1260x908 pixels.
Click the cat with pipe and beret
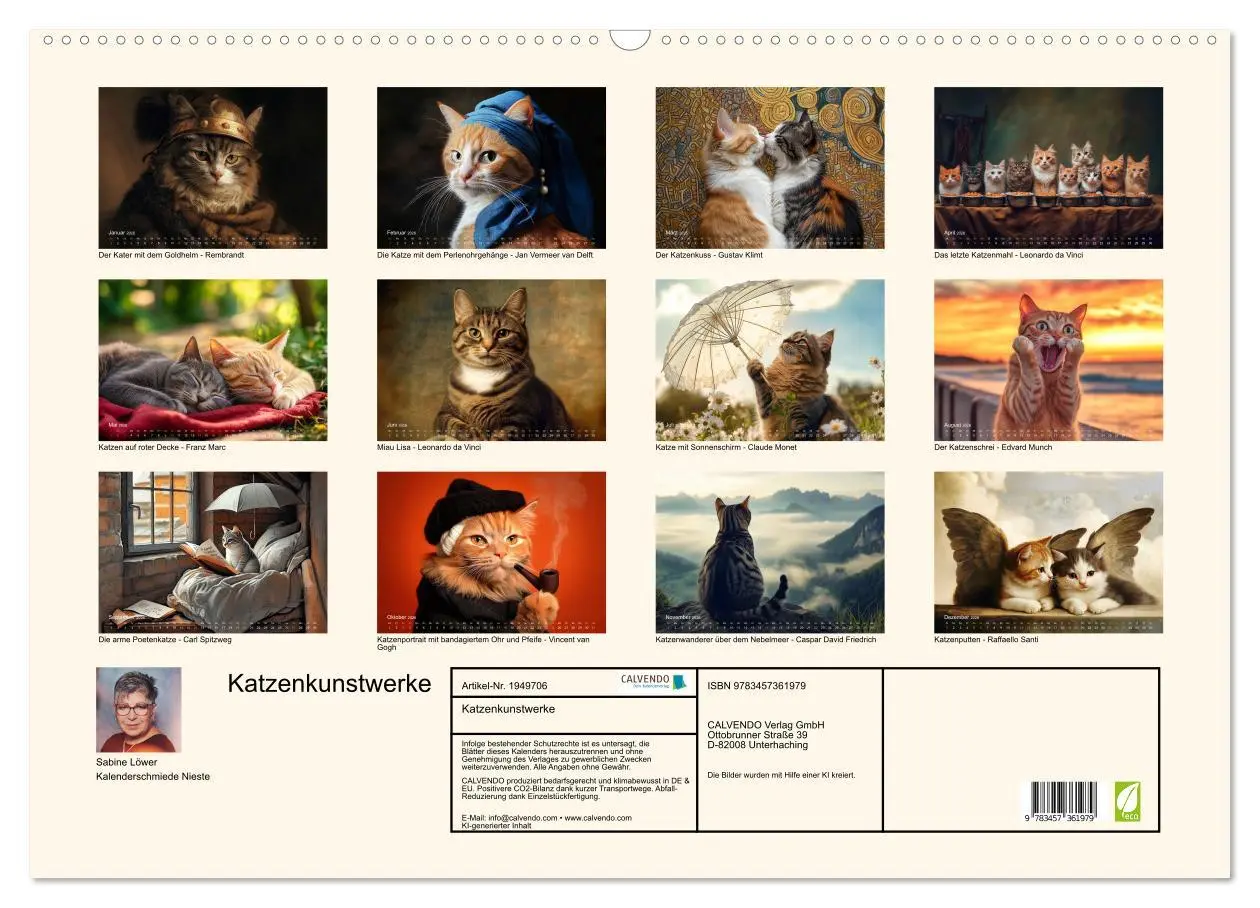pyautogui.click(x=491, y=552)
